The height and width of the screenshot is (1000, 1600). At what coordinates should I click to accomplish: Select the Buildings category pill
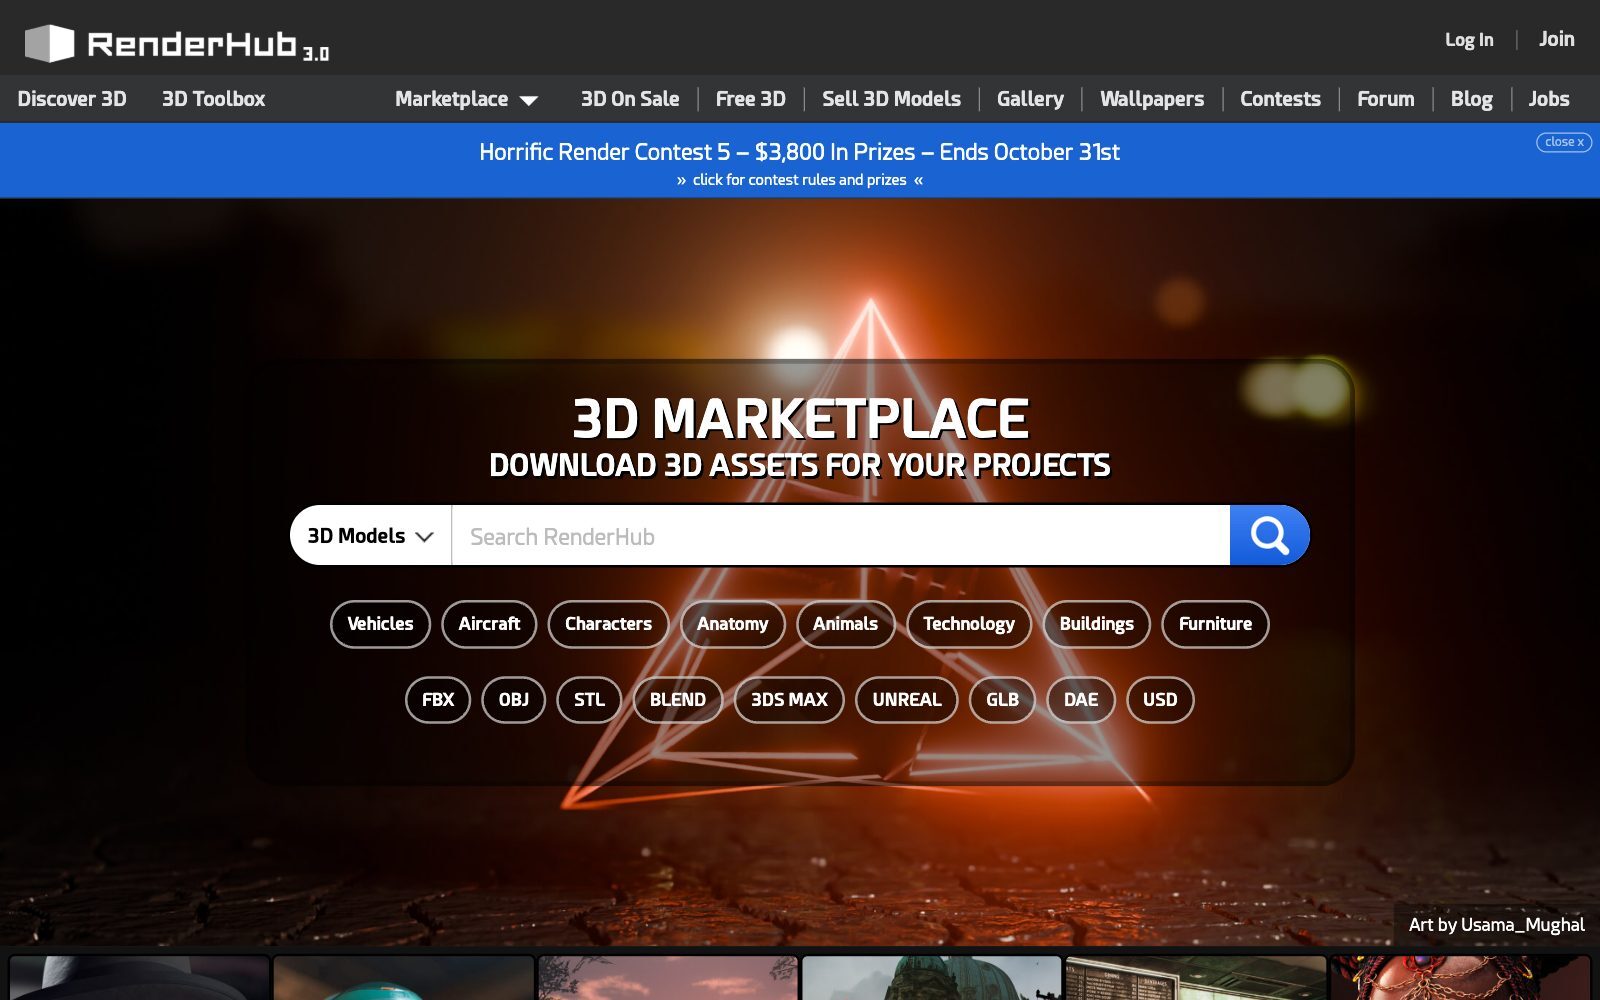pos(1097,624)
